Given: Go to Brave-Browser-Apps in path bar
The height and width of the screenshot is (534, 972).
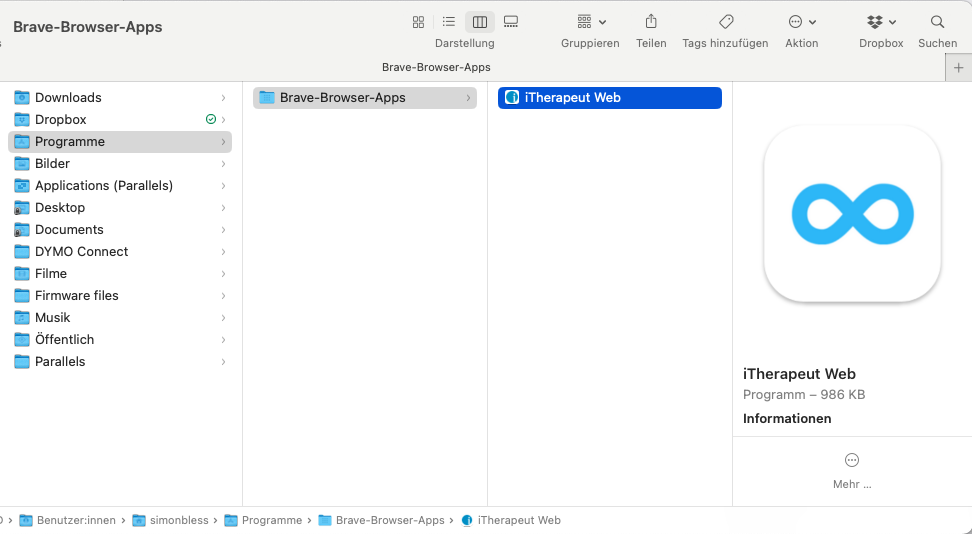Looking at the screenshot, I should coord(381,520).
